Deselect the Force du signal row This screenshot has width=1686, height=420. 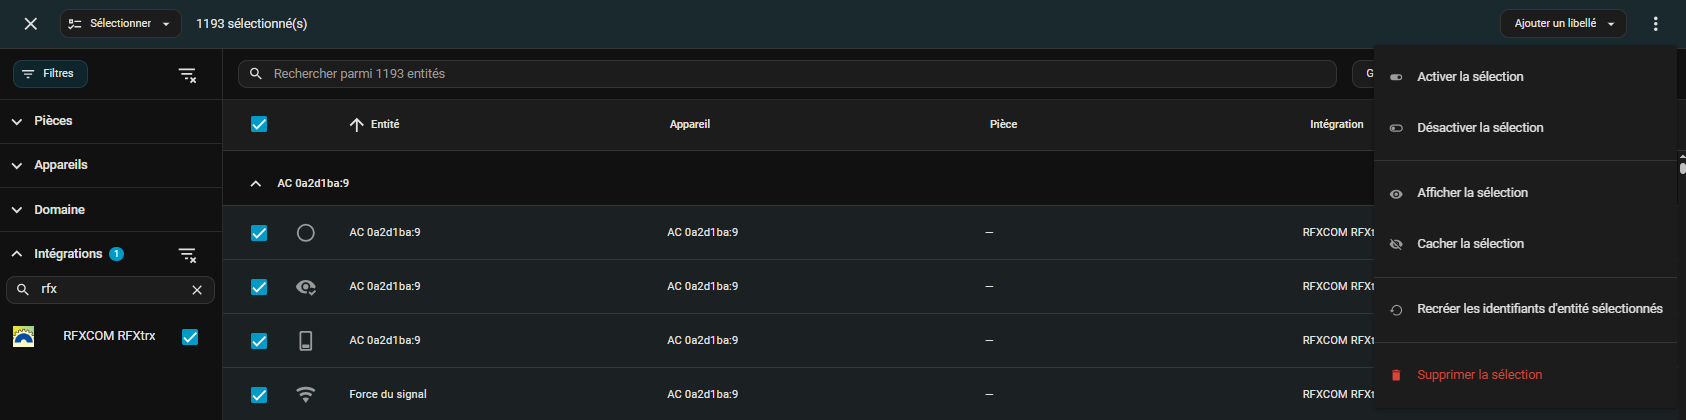[259, 395]
